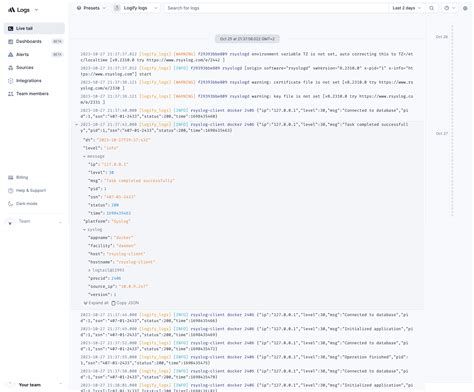This screenshot has width=474, height=392.
Task: Click the "procid" value 2406
Action: pos(116,278)
